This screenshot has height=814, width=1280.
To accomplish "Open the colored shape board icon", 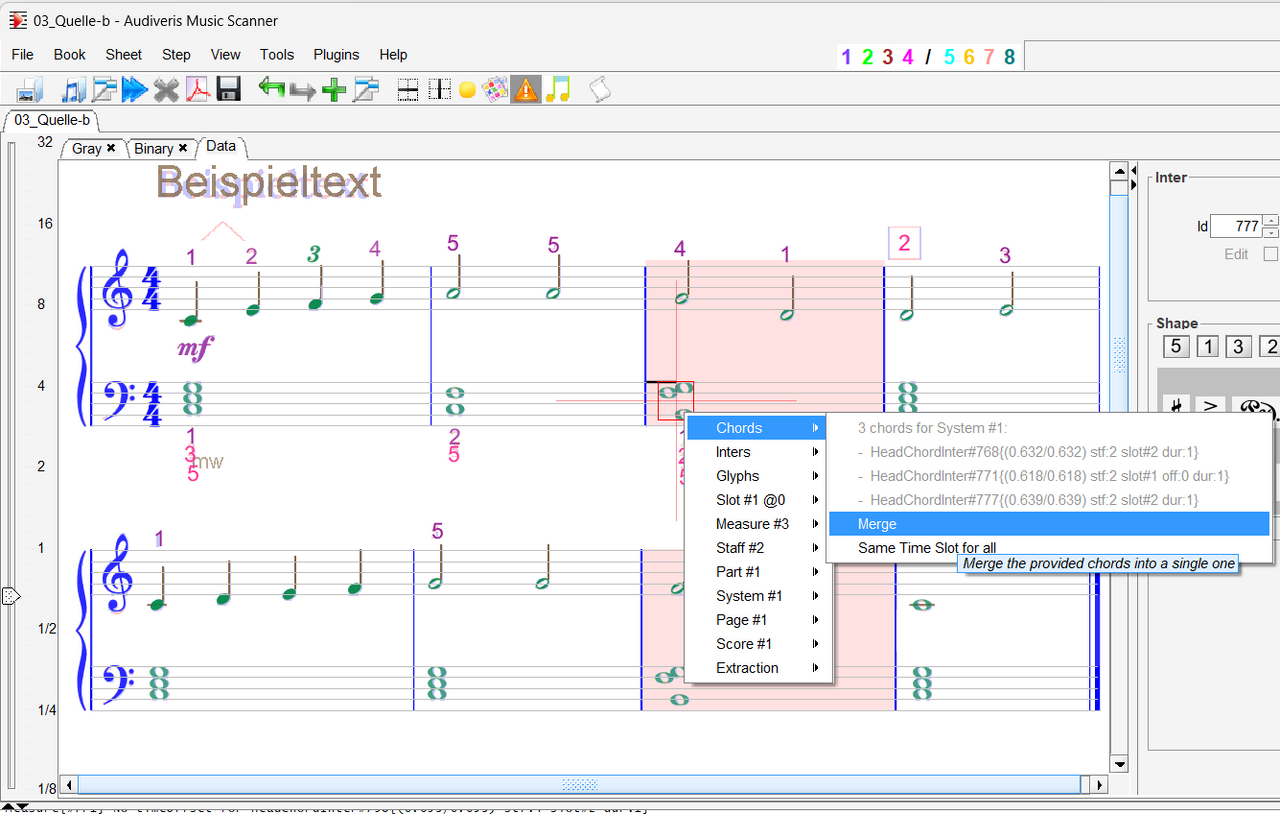I will [x=495, y=89].
